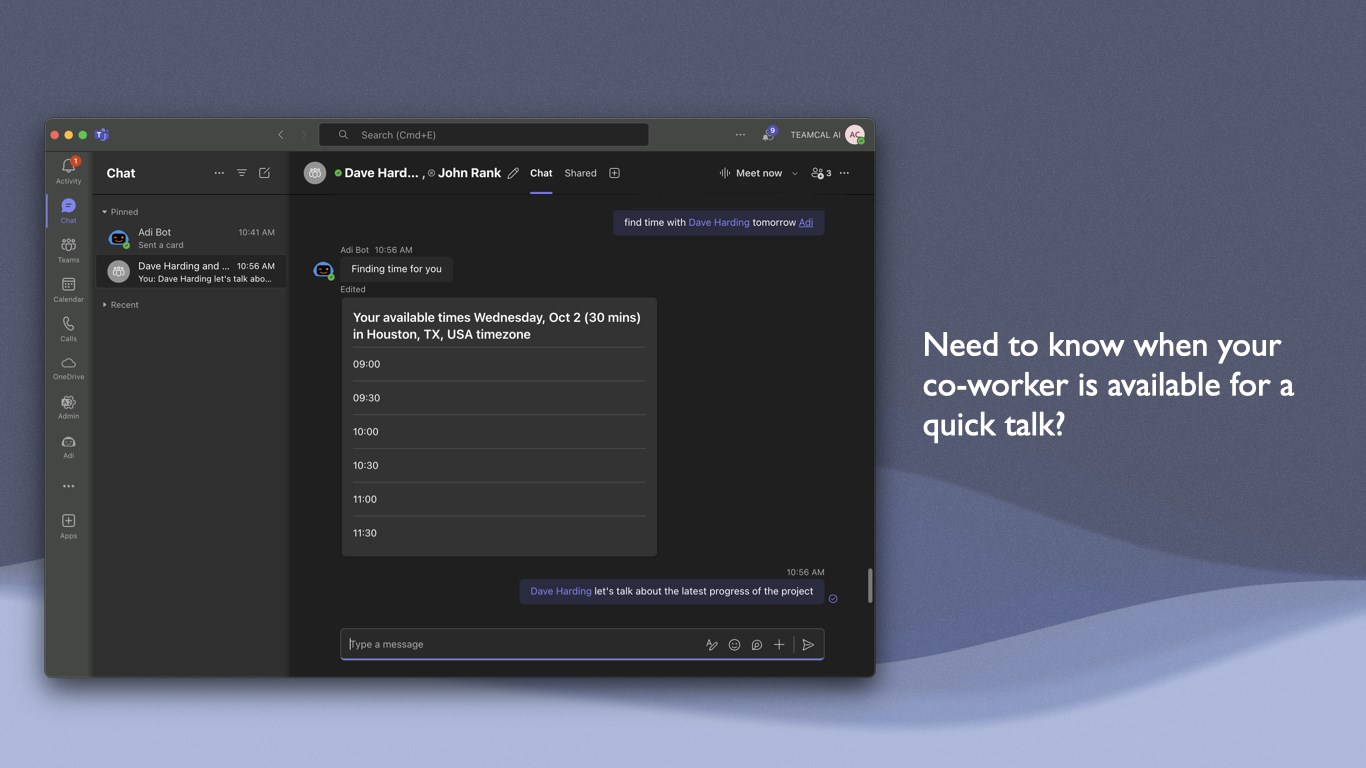Open the Calendar app
This screenshot has height=768, width=1366.
(68, 290)
